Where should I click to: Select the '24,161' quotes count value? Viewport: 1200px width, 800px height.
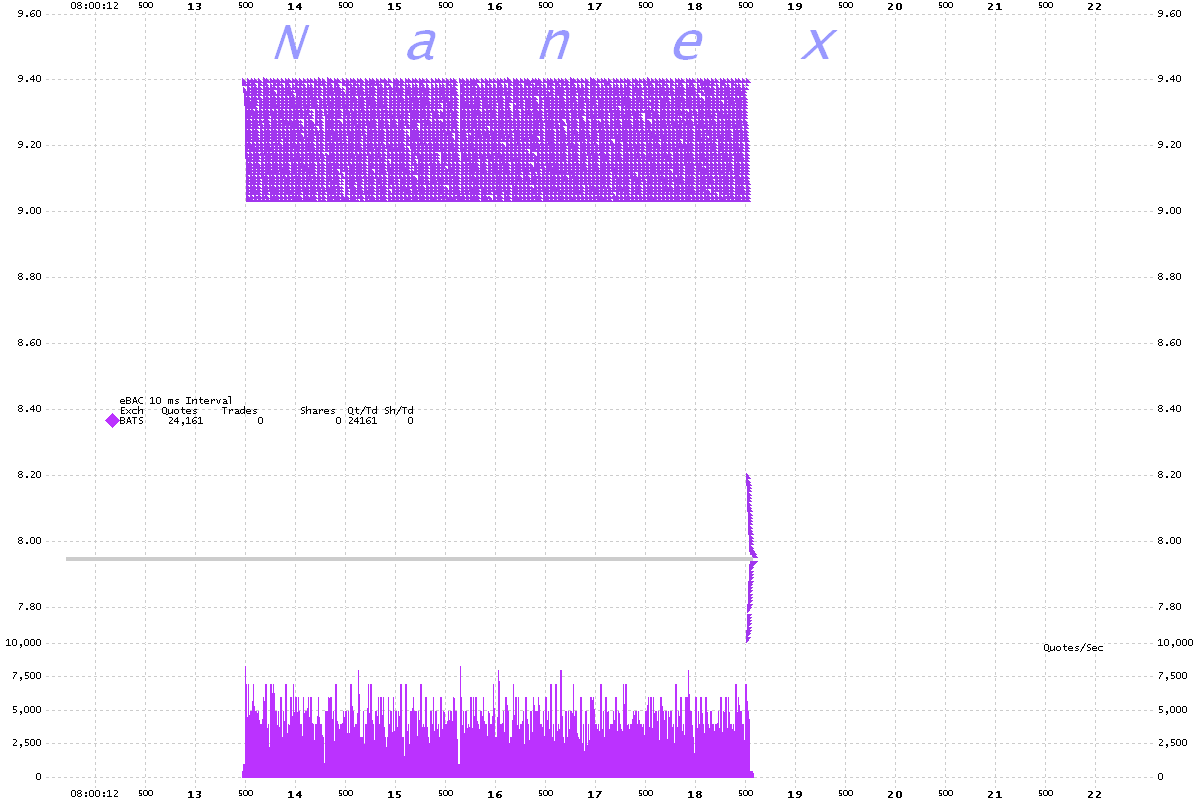tap(185, 421)
